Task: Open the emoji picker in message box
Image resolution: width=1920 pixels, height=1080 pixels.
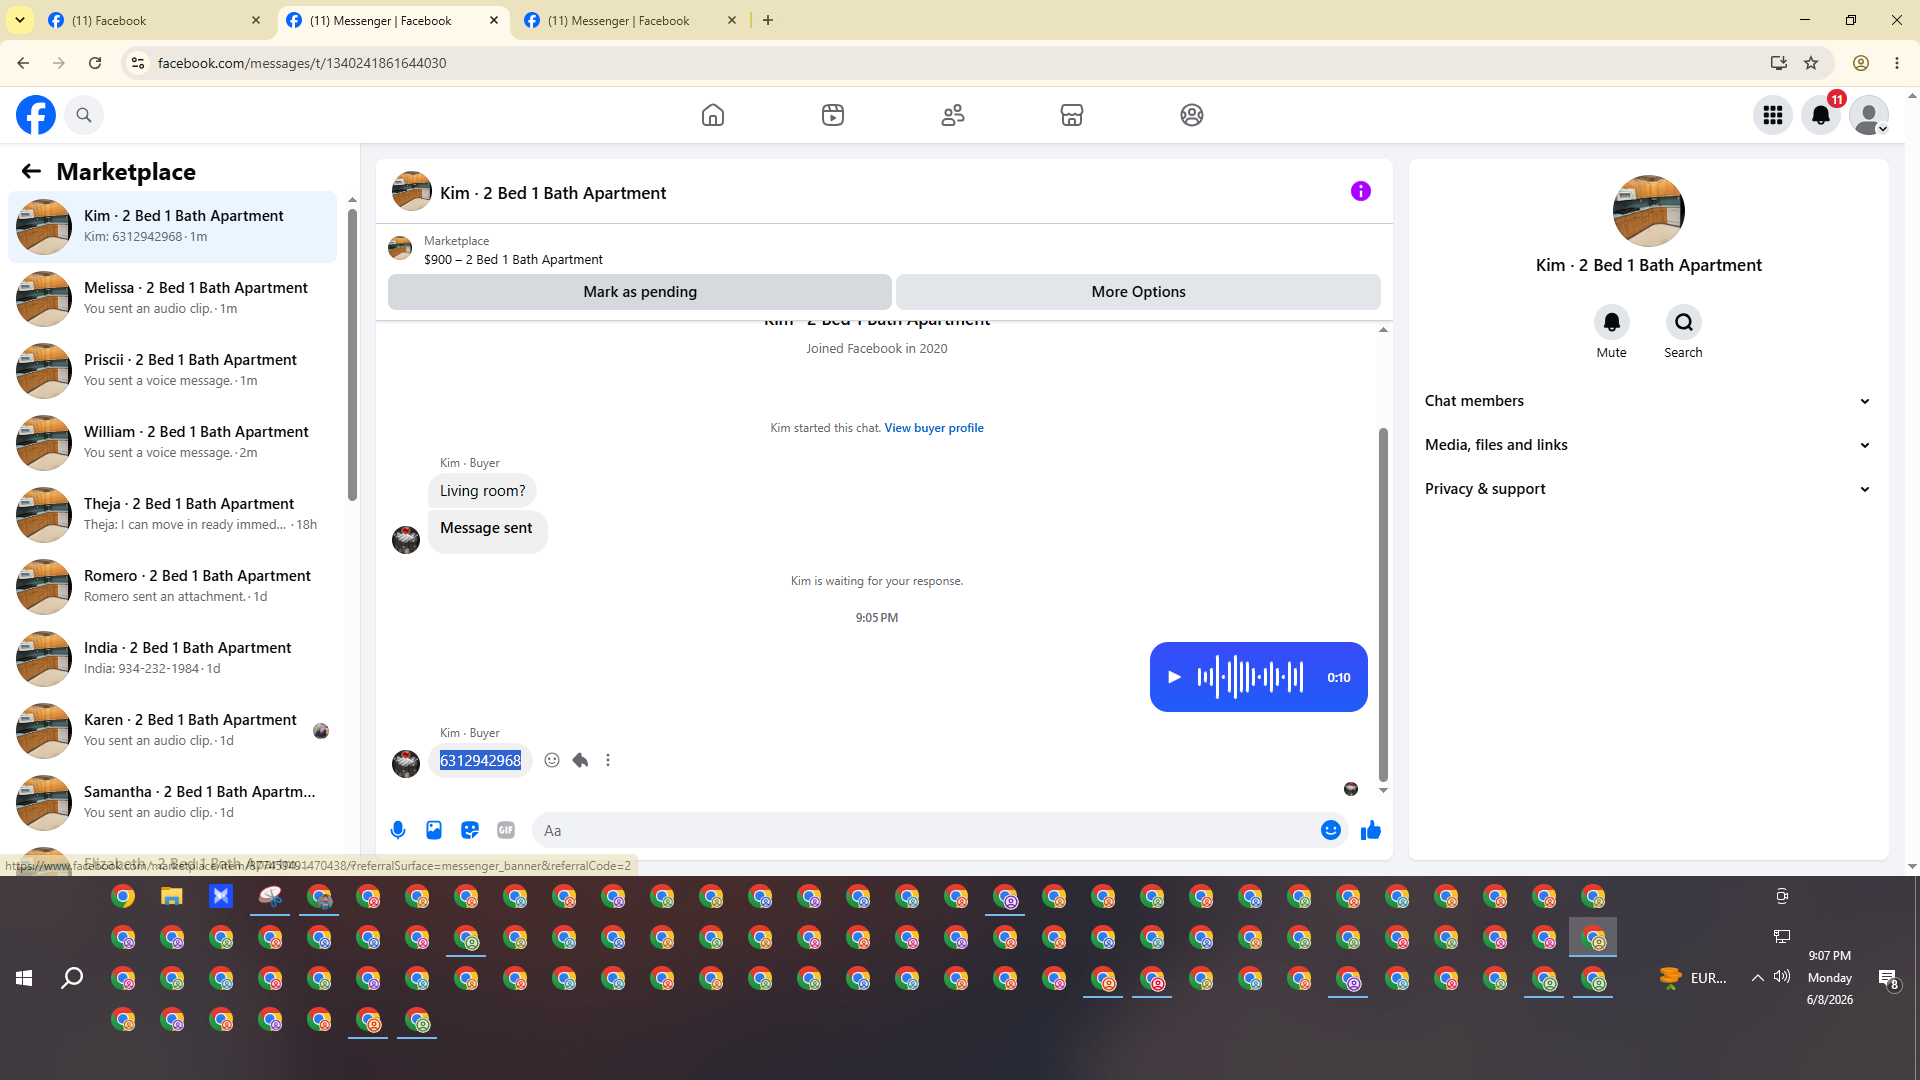Action: pyautogui.click(x=1331, y=830)
